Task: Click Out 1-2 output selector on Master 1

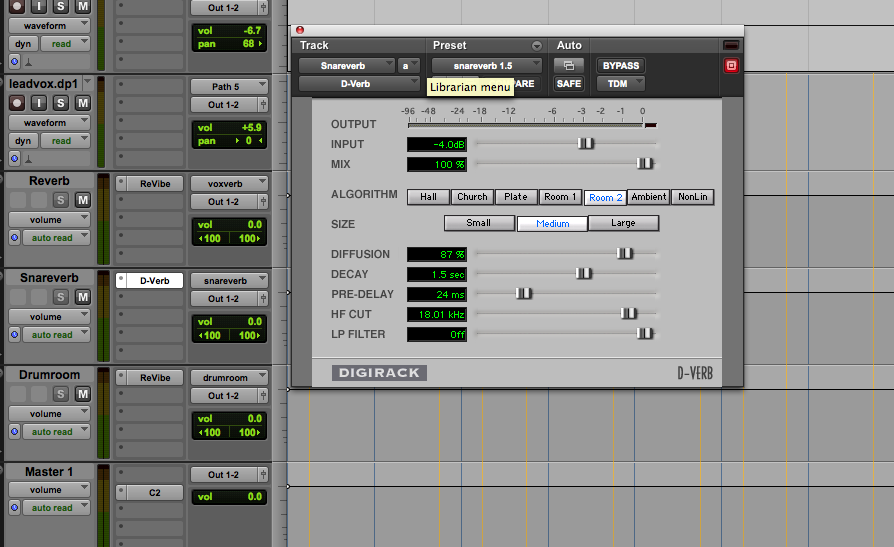Action: coord(224,475)
